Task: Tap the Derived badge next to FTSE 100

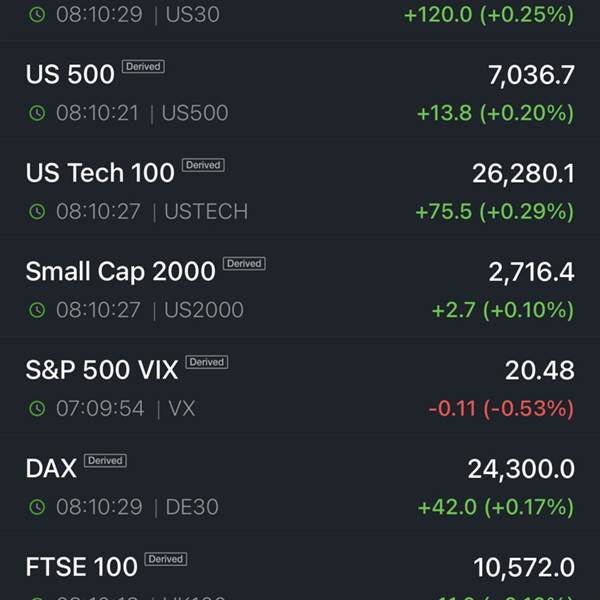Action: [166, 559]
